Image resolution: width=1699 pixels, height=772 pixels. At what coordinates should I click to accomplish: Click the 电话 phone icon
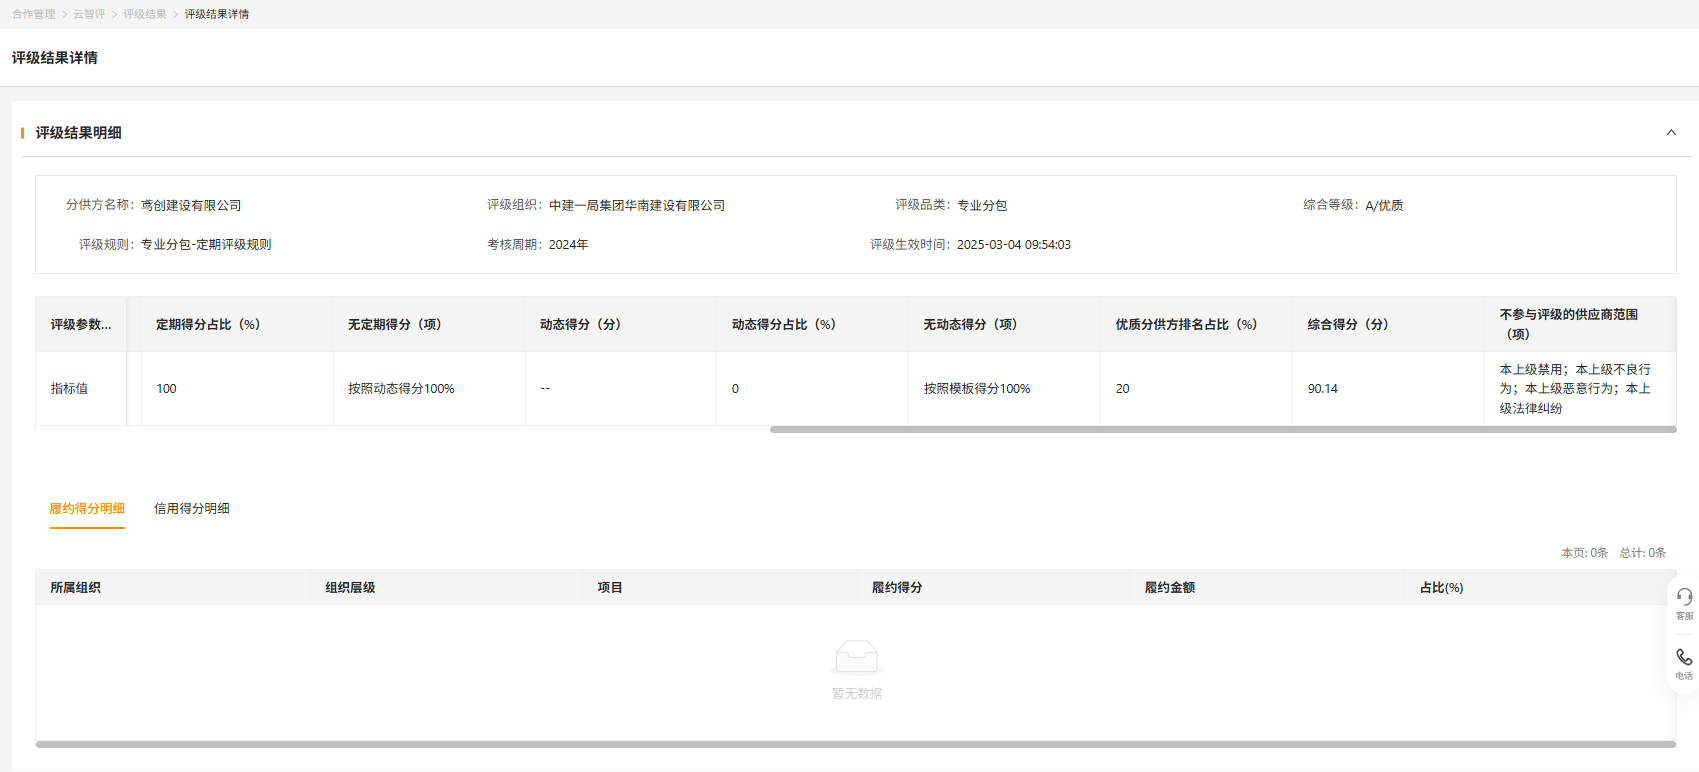tap(1684, 658)
